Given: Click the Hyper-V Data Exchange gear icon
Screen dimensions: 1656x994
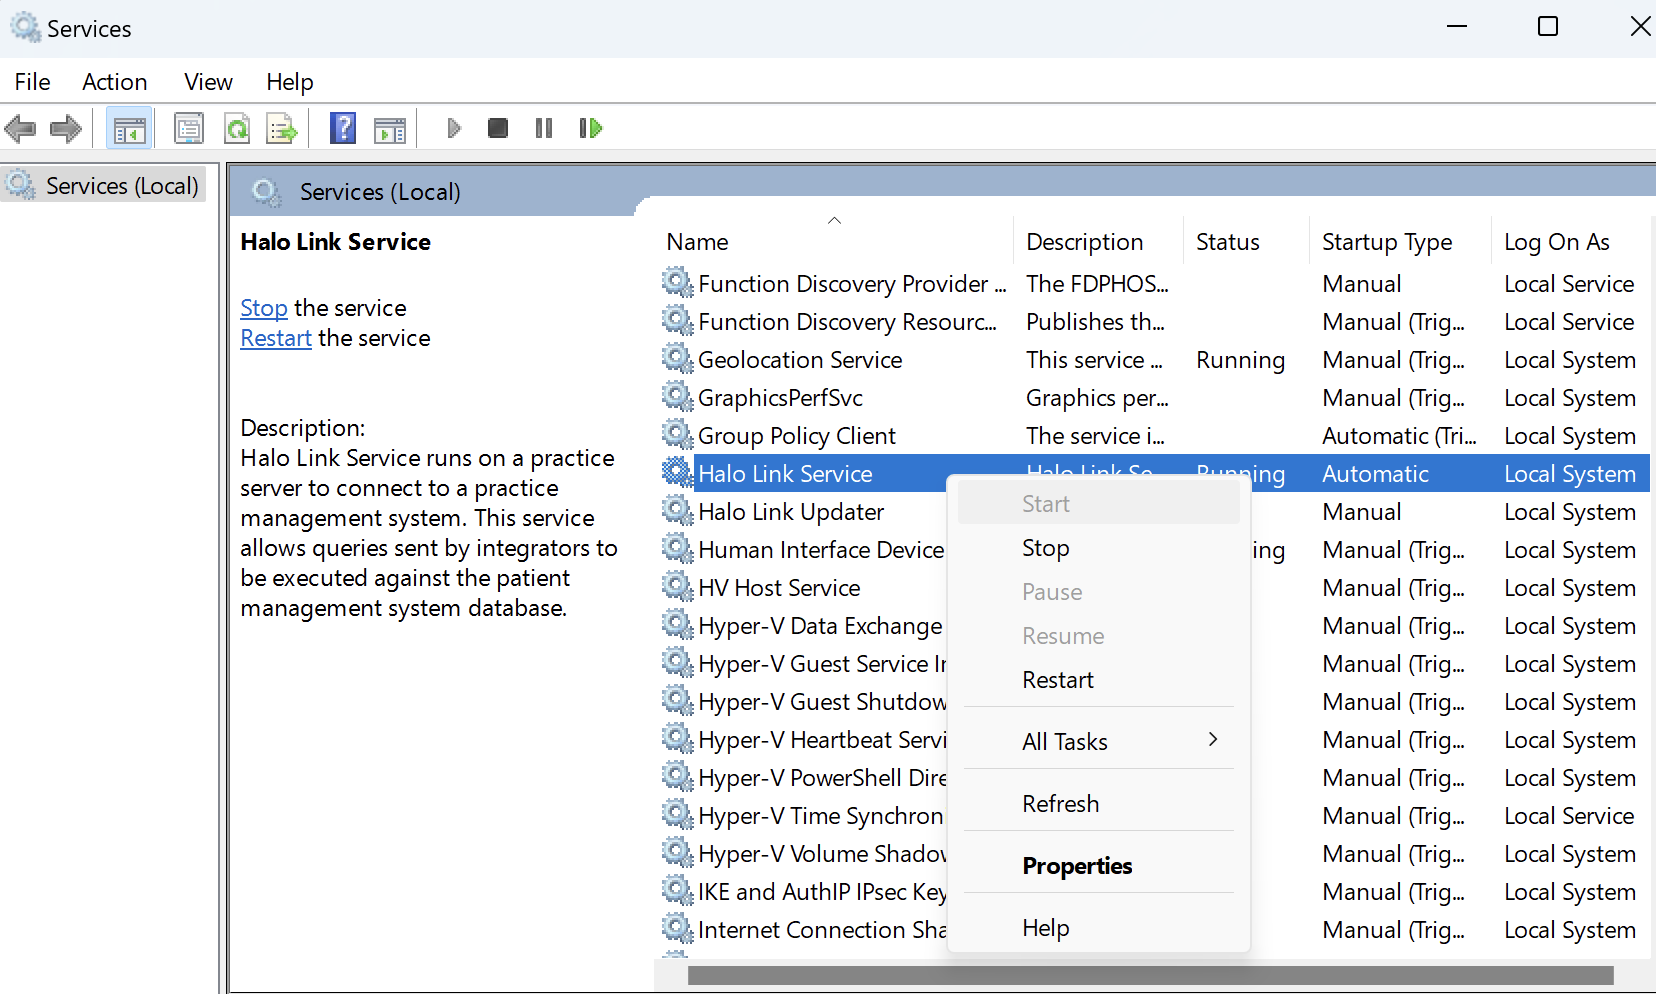Looking at the screenshot, I should (677, 624).
